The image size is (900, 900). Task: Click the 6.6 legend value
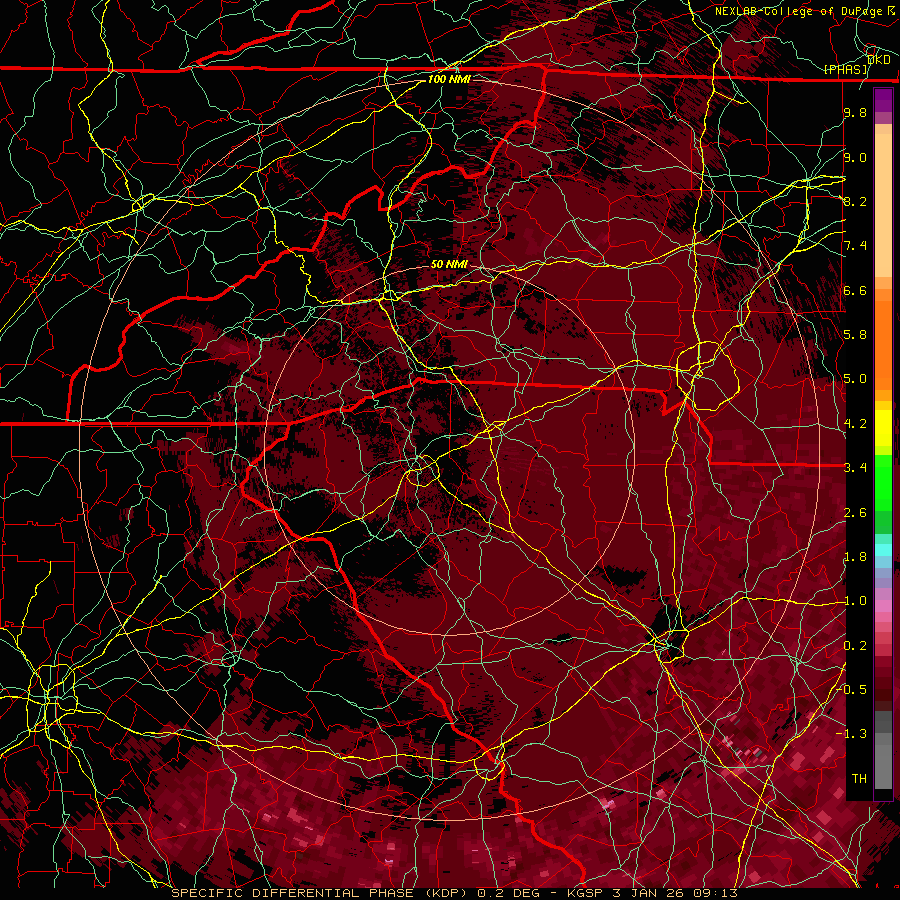(855, 290)
